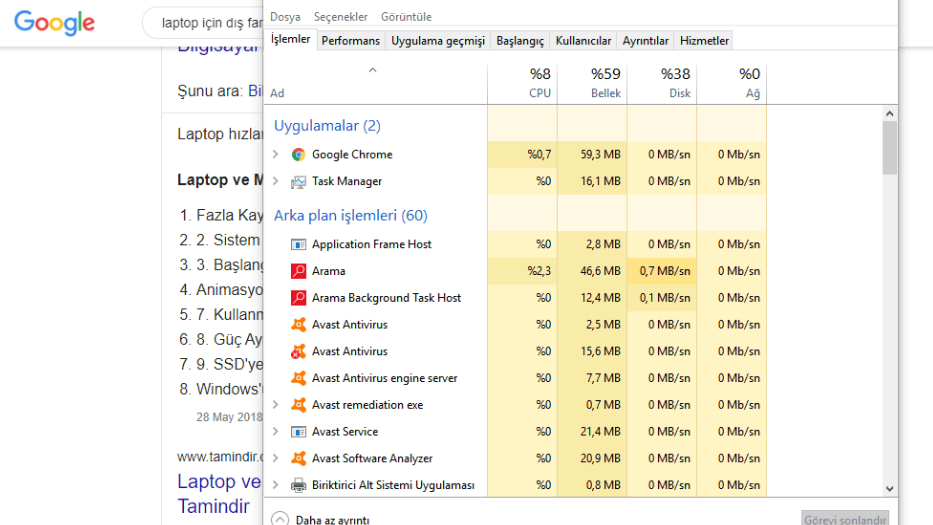Viewport: 933px width, 525px height.
Task: Expand the Avast Software Analyzer row
Action: tap(275, 458)
